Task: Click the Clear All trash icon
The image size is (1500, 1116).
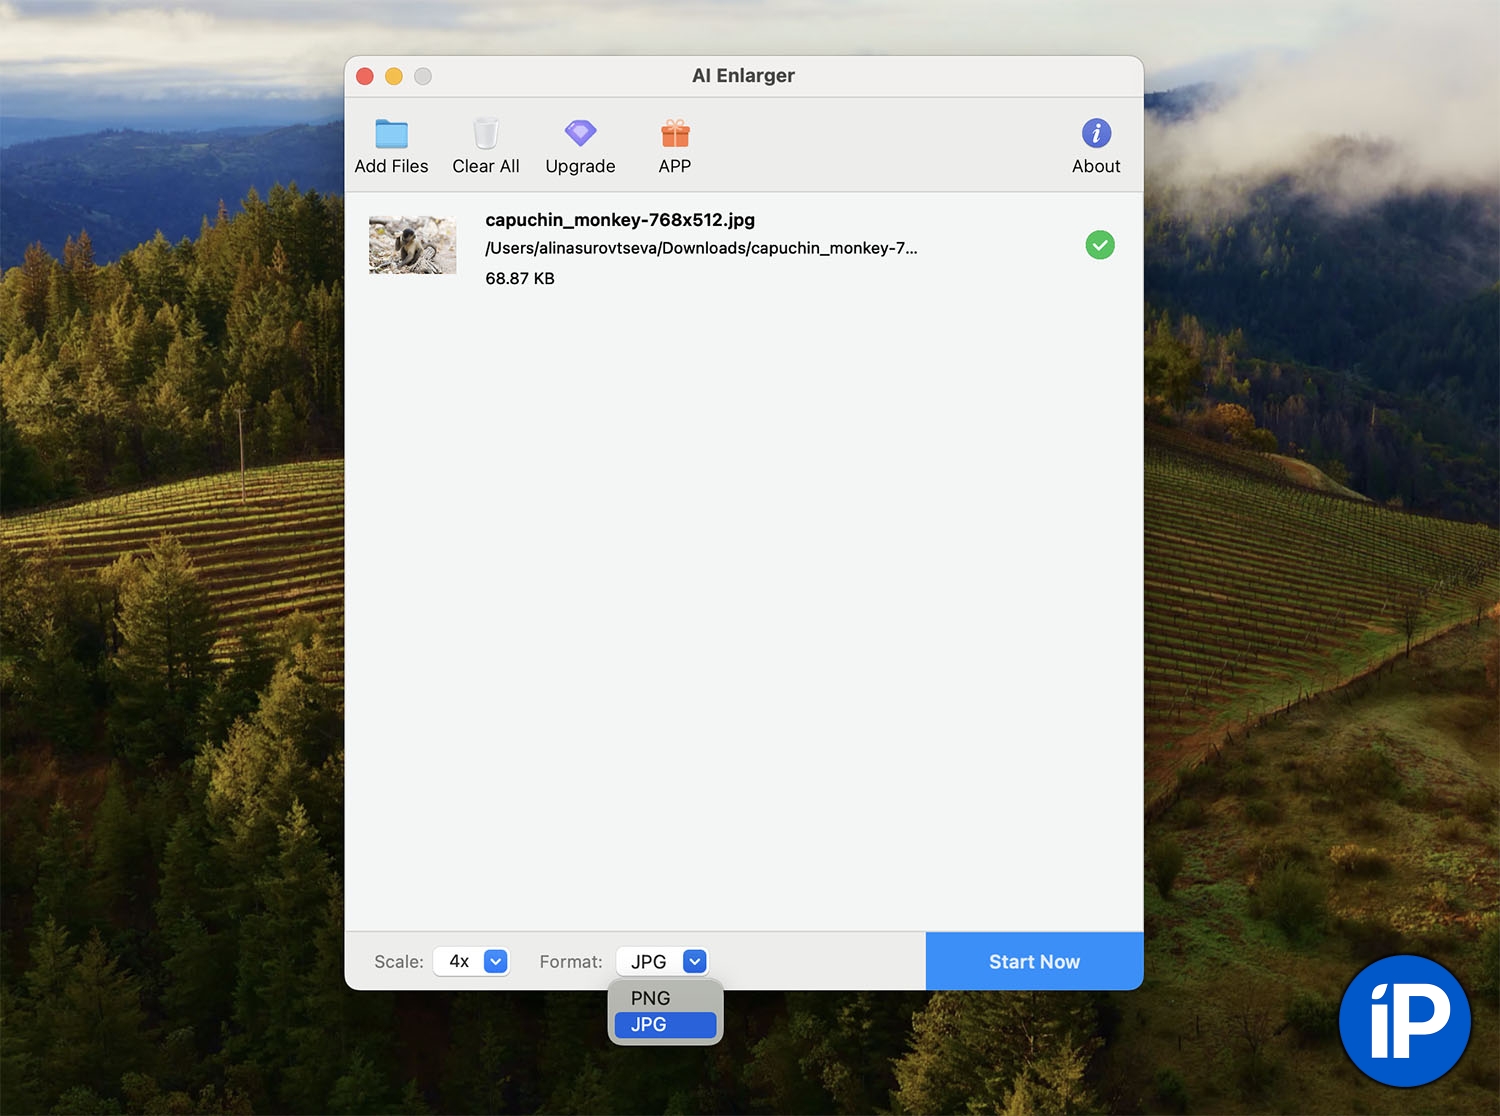Action: (486, 134)
